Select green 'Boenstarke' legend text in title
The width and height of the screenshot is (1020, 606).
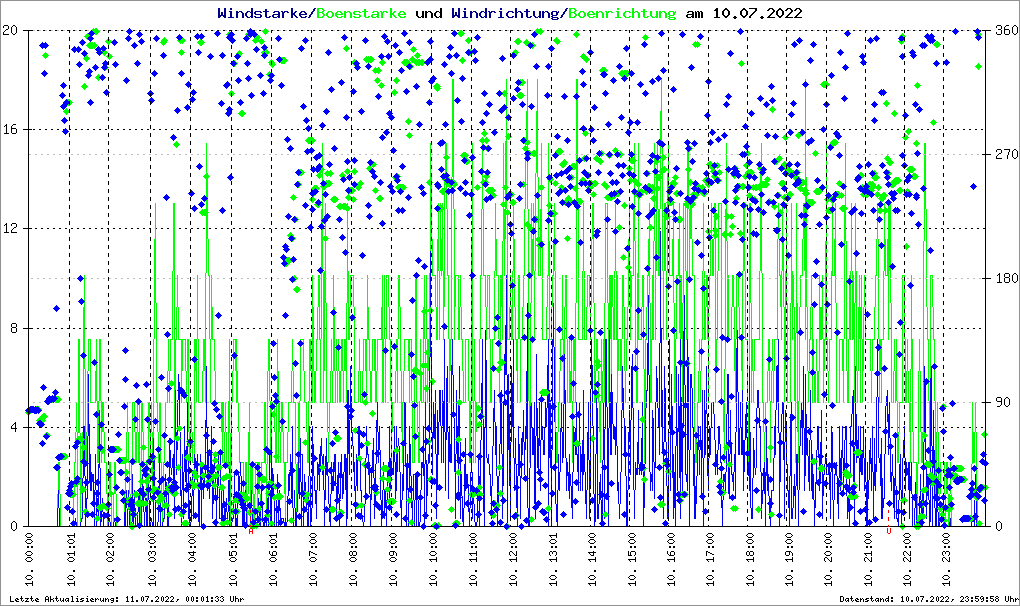point(361,14)
